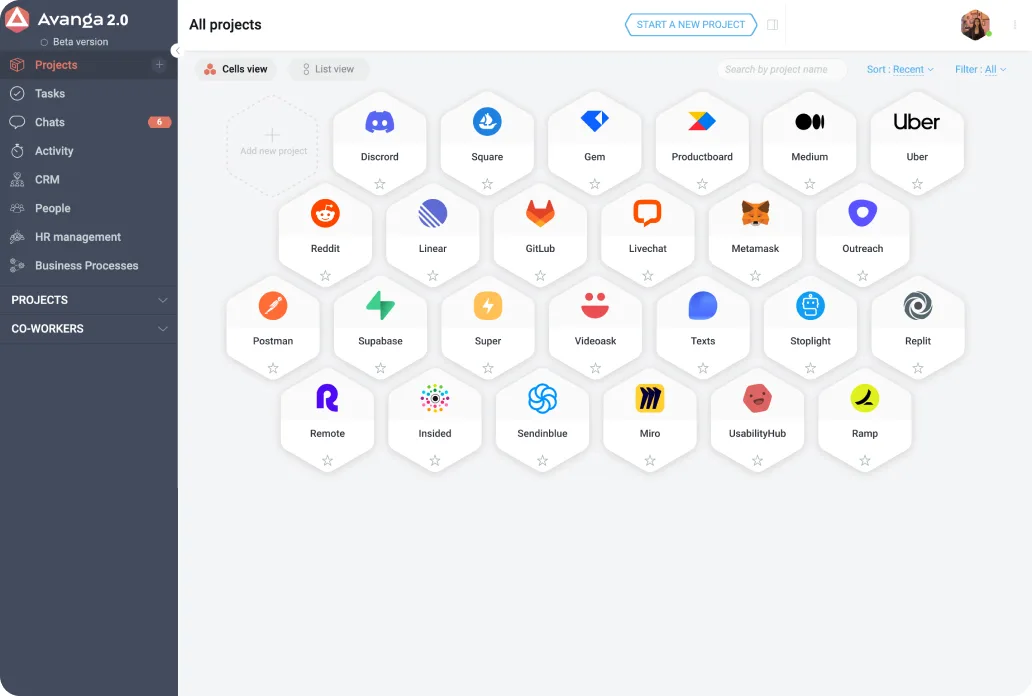1032x696 pixels.
Task: Open the GitLub fox icon
Action: coord(540,213)
